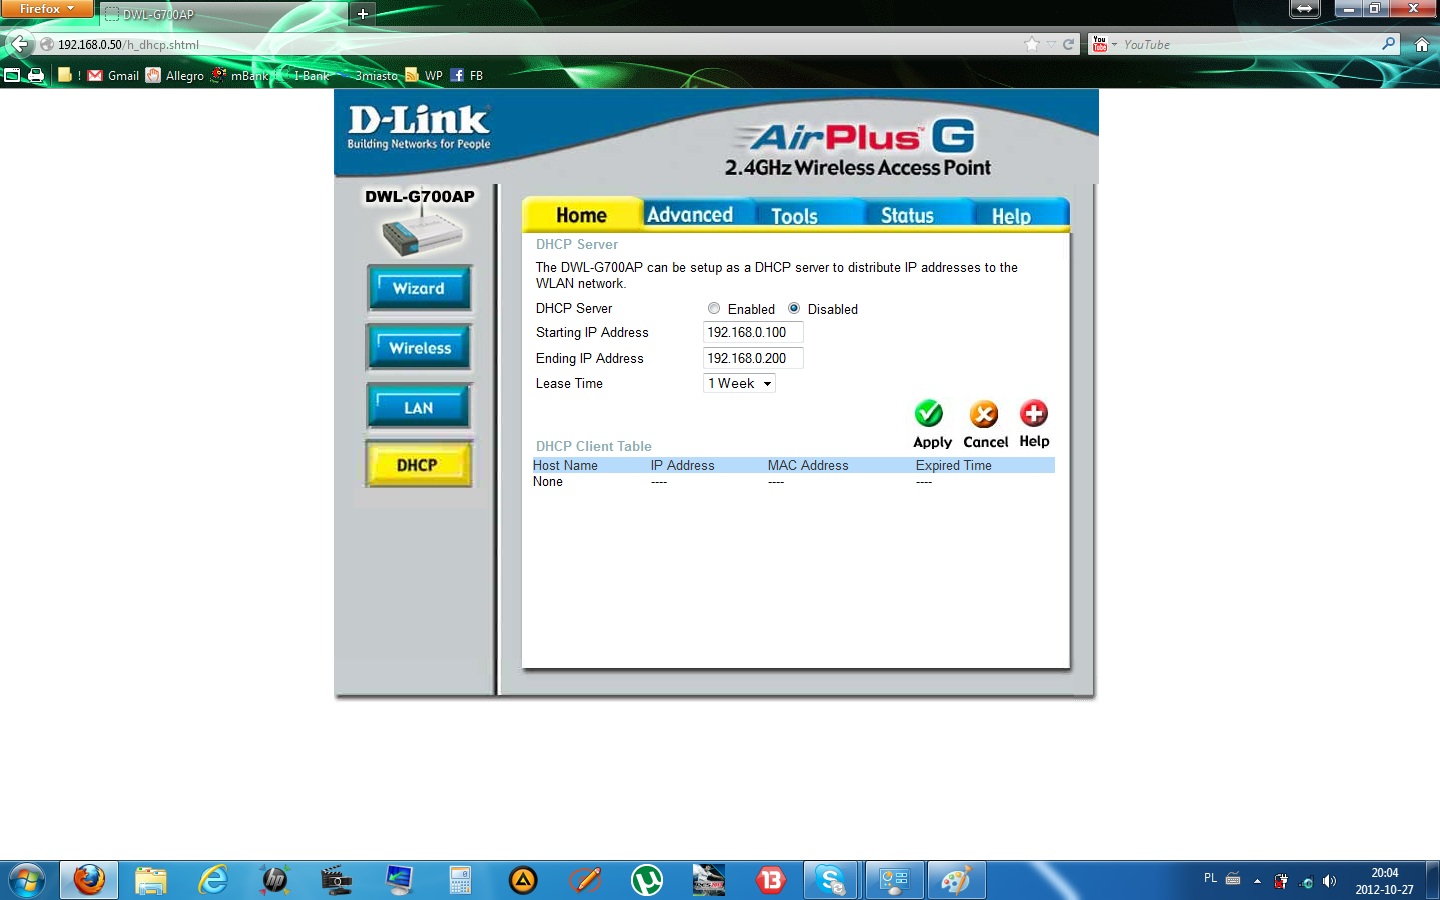Image resolution: width=1440 pixels, height=900 pixels.
Task: Open the DHCP settings page
Action: (x=418, y=464)
